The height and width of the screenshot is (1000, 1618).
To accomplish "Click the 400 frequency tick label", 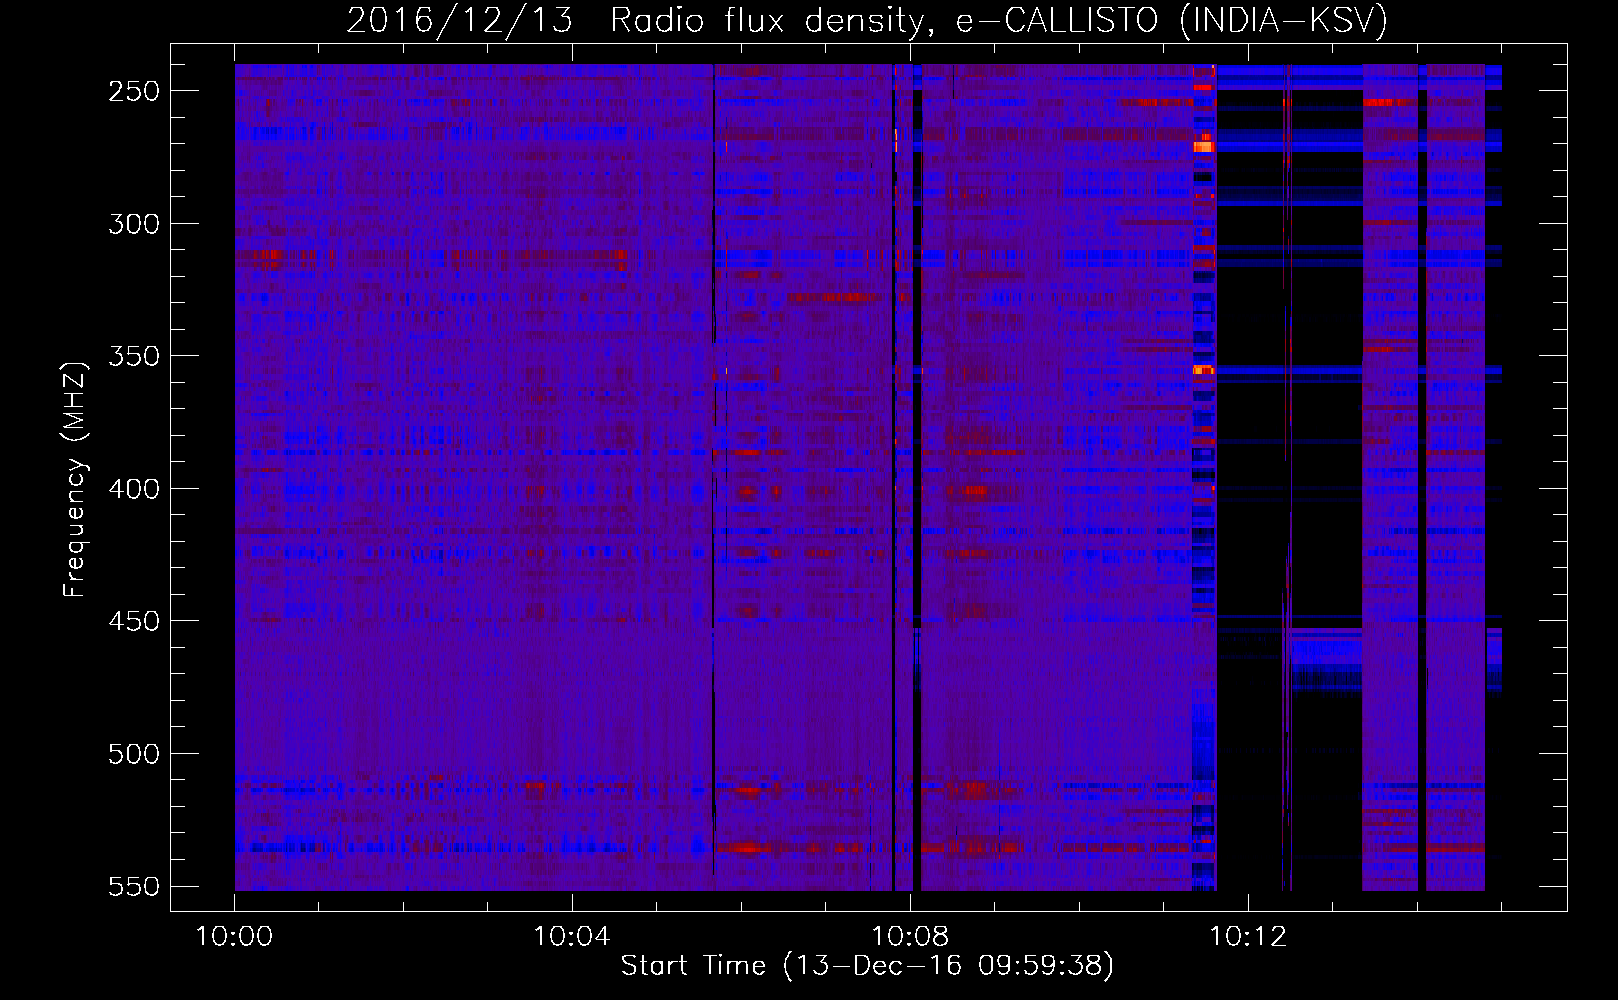I will pos(134,489).
